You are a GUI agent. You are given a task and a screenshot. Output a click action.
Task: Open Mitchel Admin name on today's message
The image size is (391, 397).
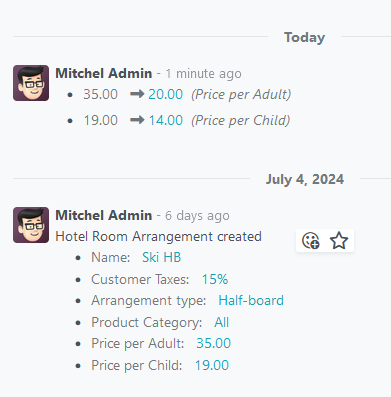coord(104,73)
